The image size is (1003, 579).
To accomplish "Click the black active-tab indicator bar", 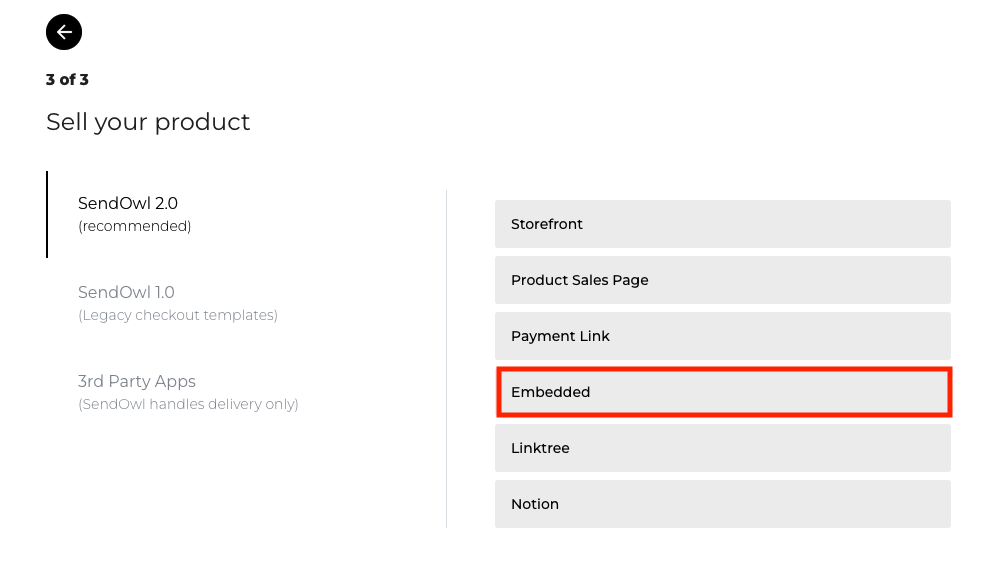I will 47,214.
